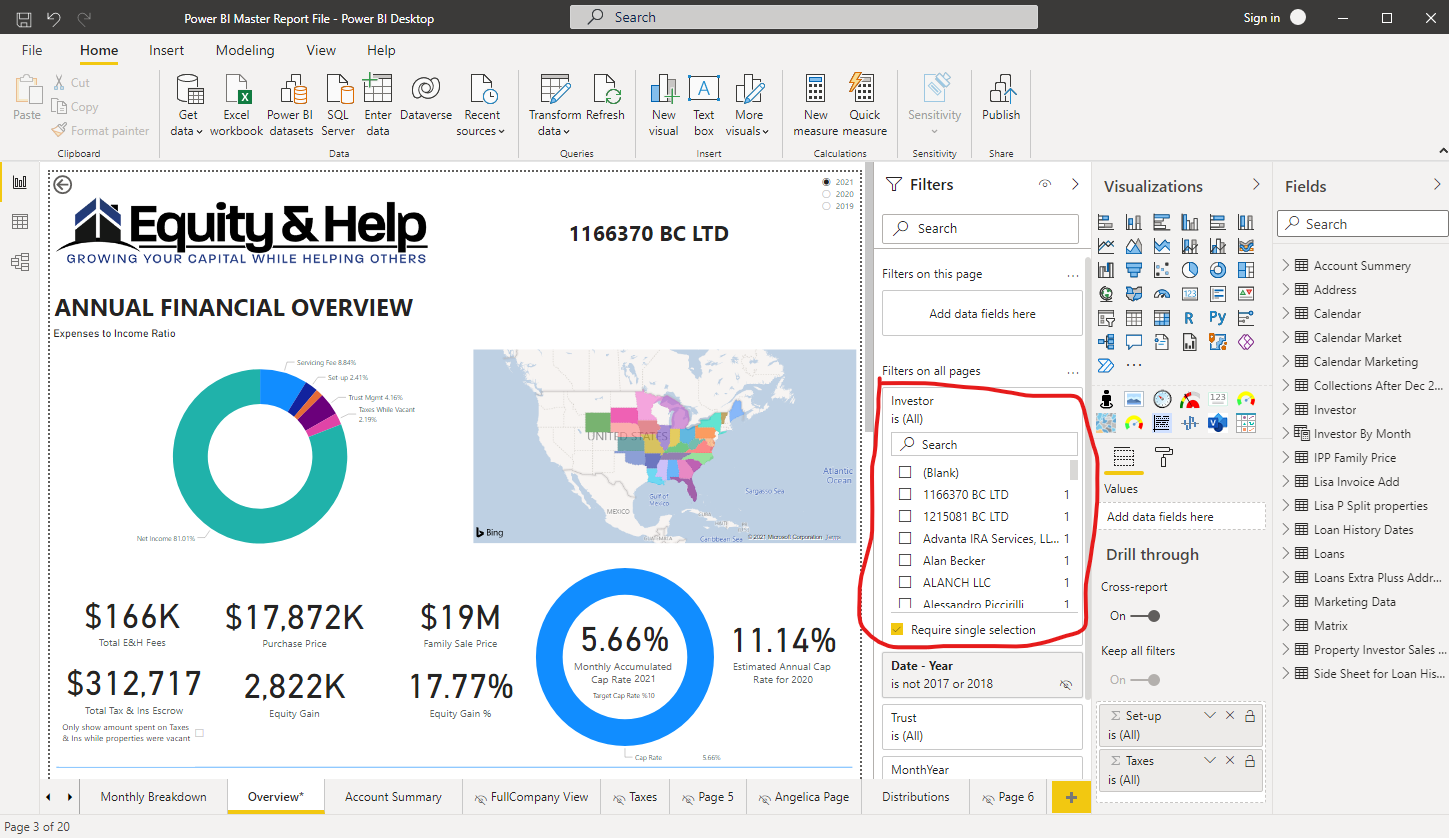The image size is (1449, 838).
Task: Check the Alan Becker filter checkbox
Action: [905, 560]
